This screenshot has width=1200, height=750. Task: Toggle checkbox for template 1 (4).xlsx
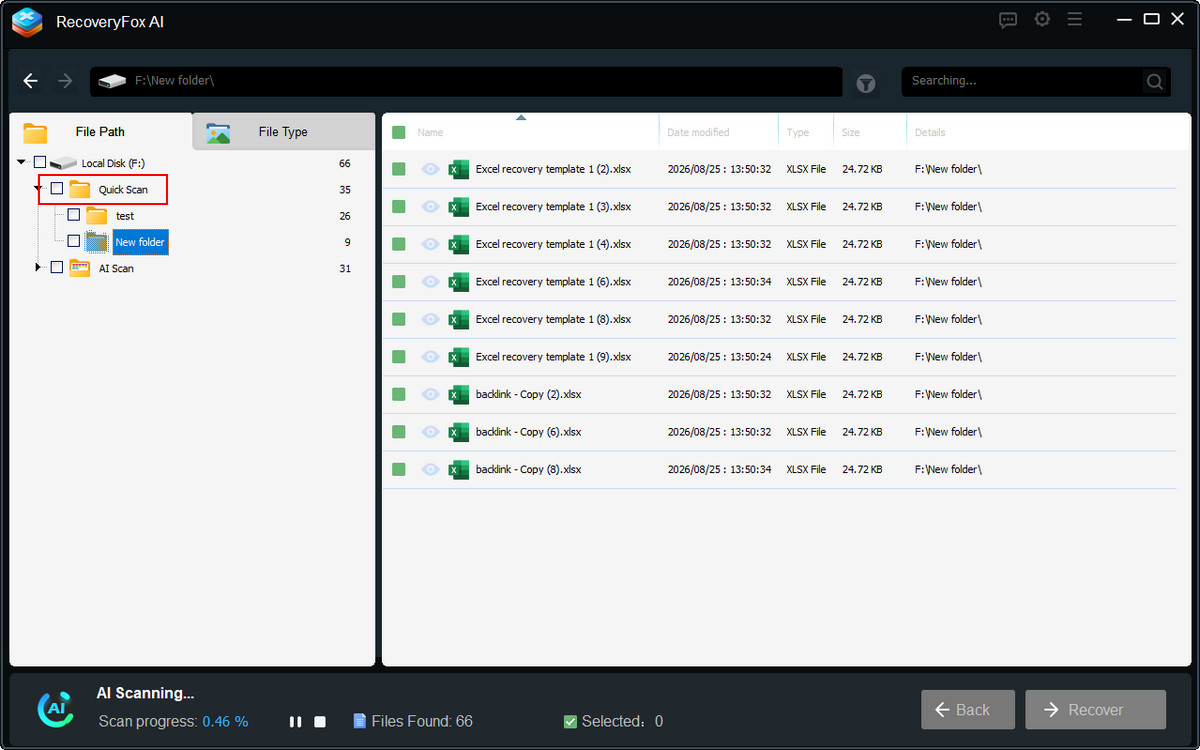point(399,244)
